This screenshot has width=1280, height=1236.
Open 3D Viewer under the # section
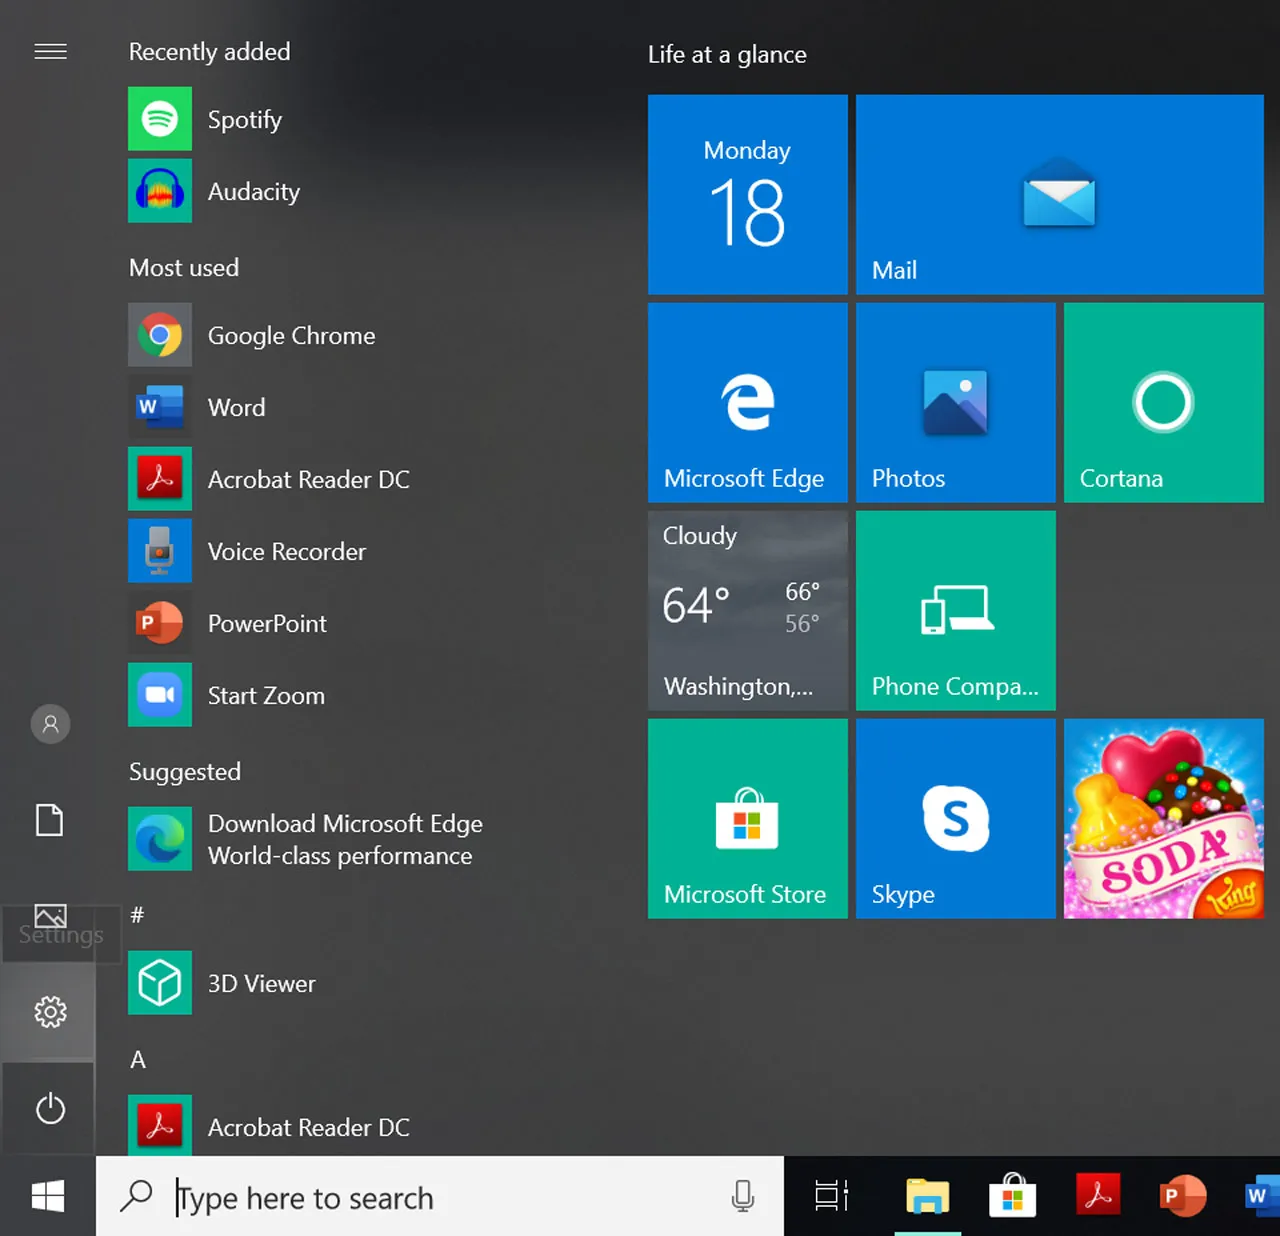coord(260,983)
